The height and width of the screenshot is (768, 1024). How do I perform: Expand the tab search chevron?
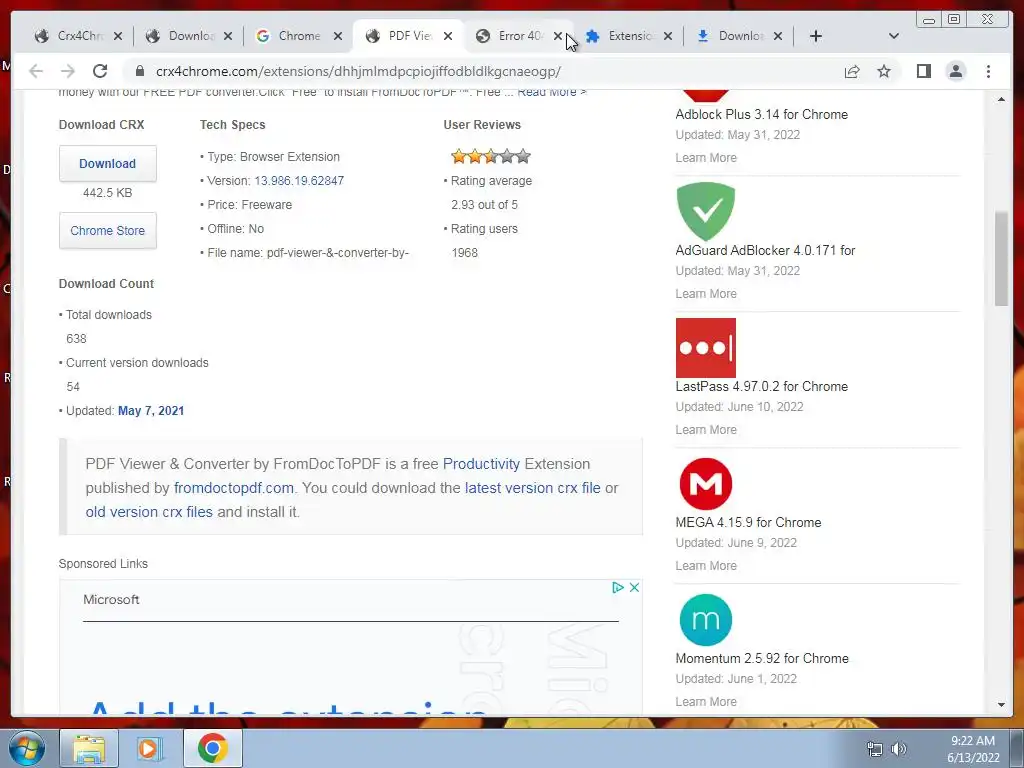pos(894,36)
